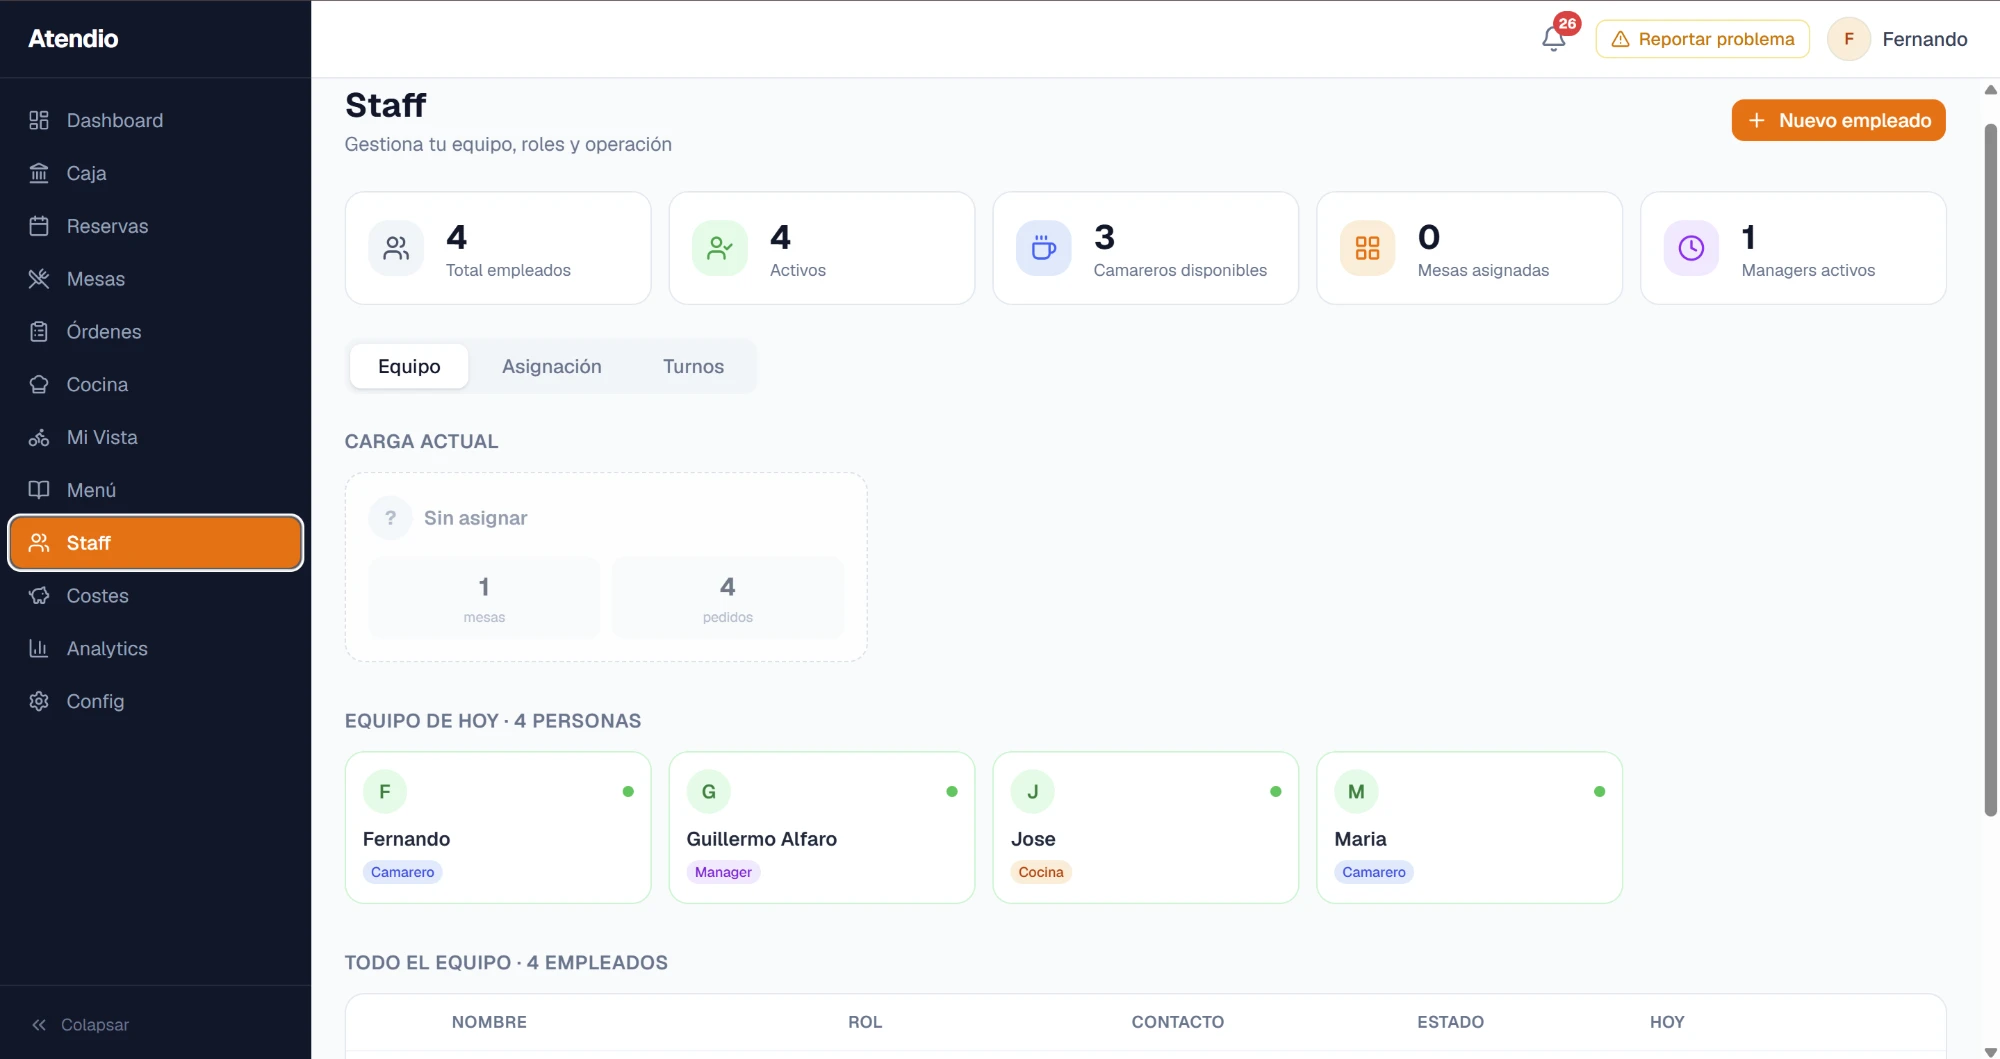Switch to the Asignación tab
2000x1059 pixels.
click(x=551, y=366)
